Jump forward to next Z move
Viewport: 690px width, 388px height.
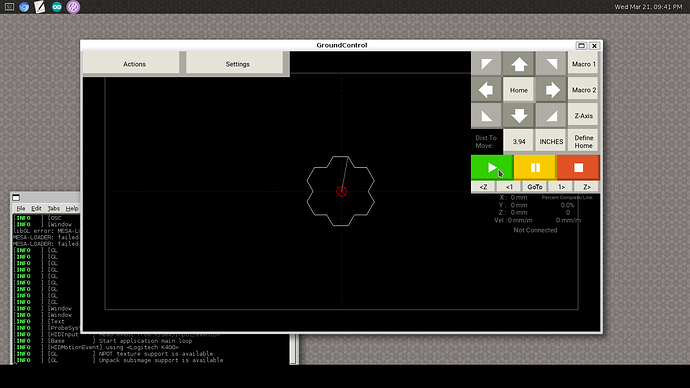pos(587,187)
